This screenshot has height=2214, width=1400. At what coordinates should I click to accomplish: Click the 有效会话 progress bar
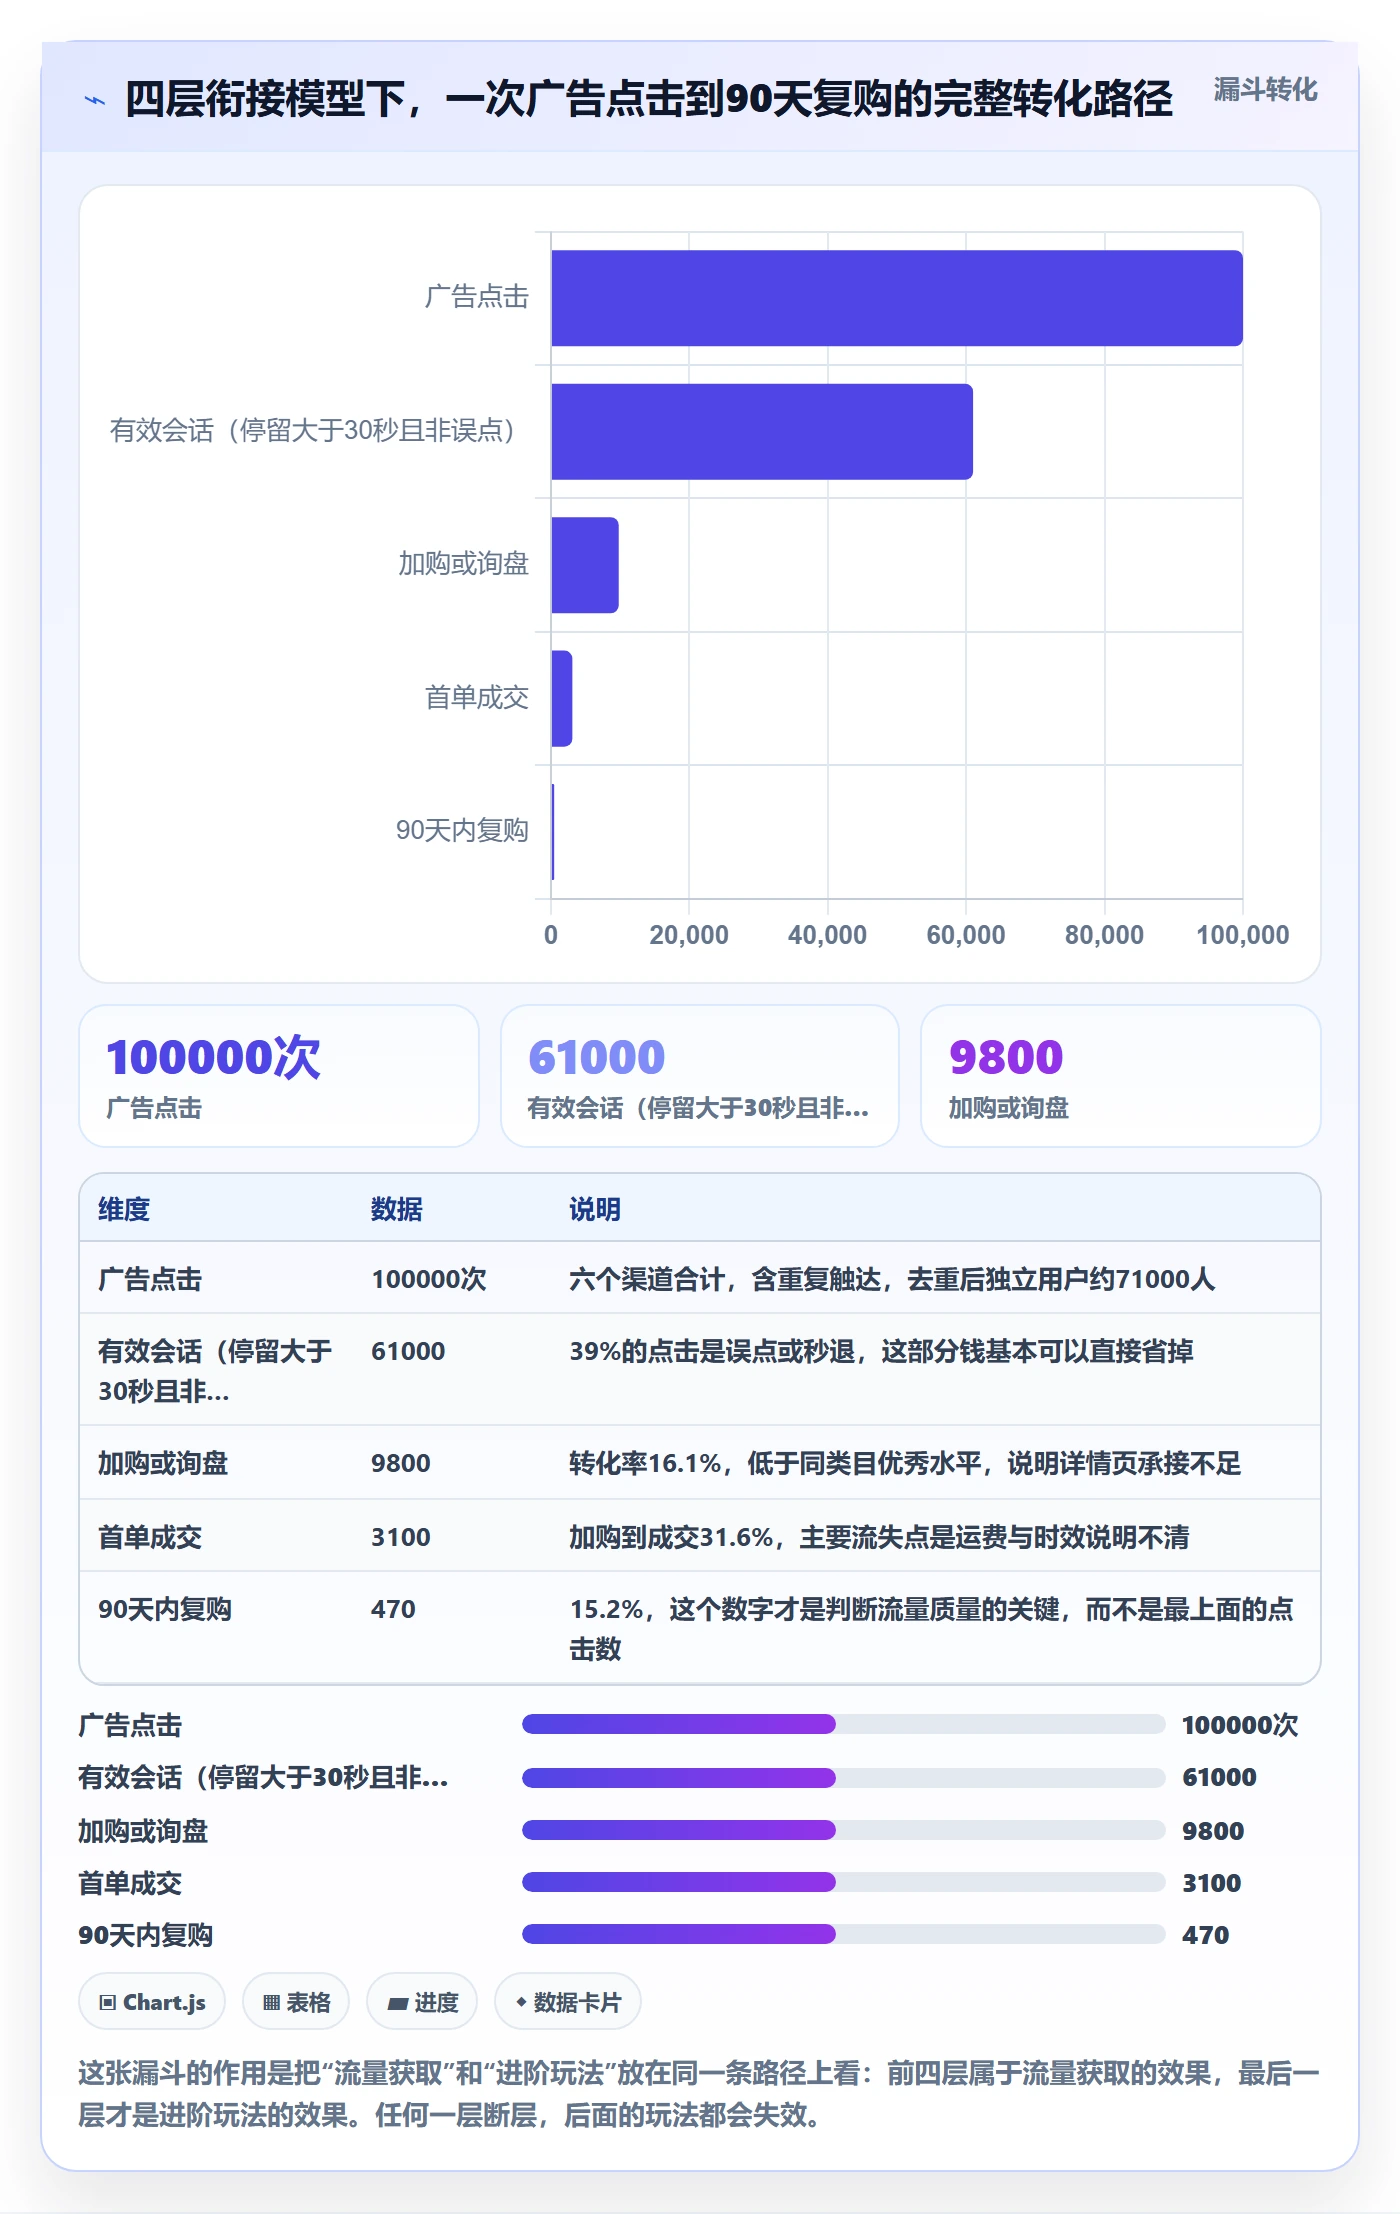click(x=843, y=1778)
